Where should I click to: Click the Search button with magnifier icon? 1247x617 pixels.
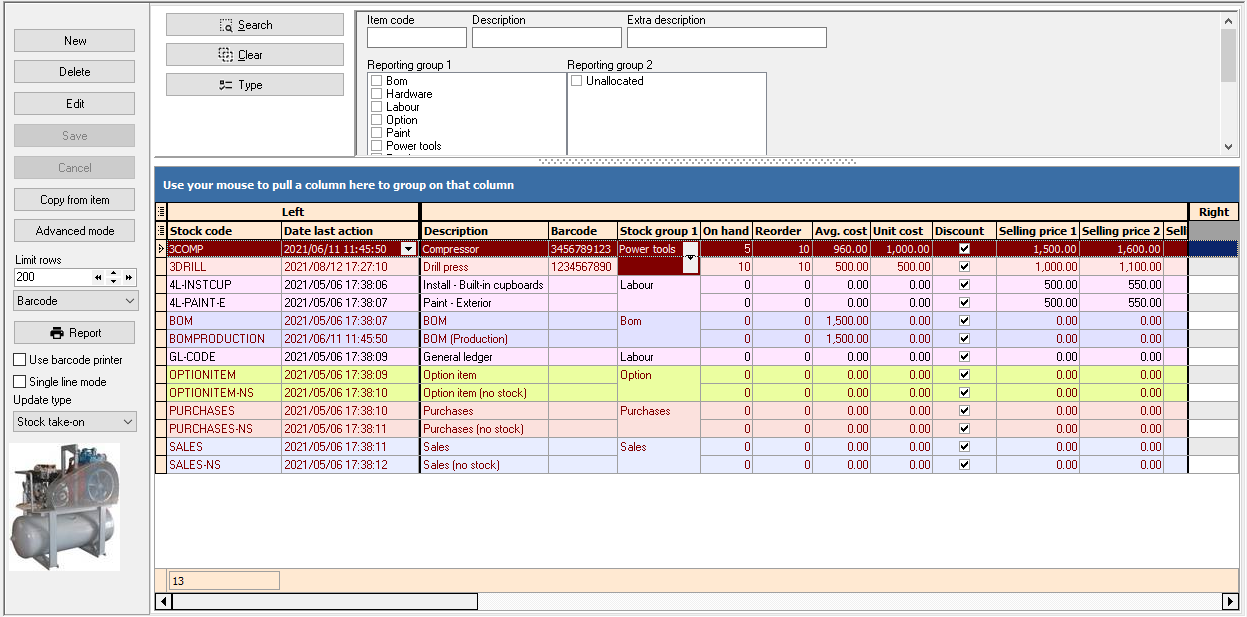pos(254,25)
